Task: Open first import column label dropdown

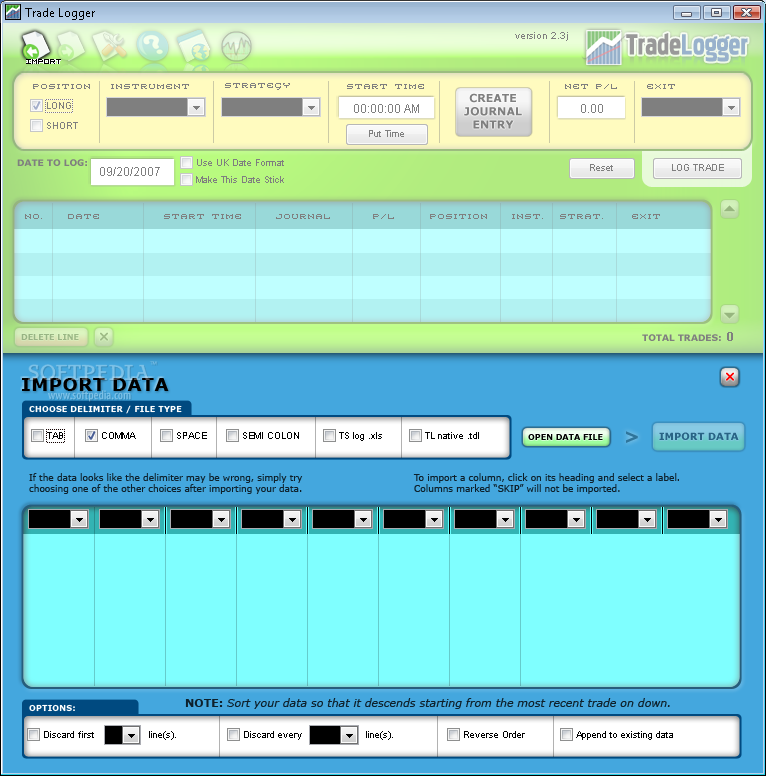Action: coord(58,520)
